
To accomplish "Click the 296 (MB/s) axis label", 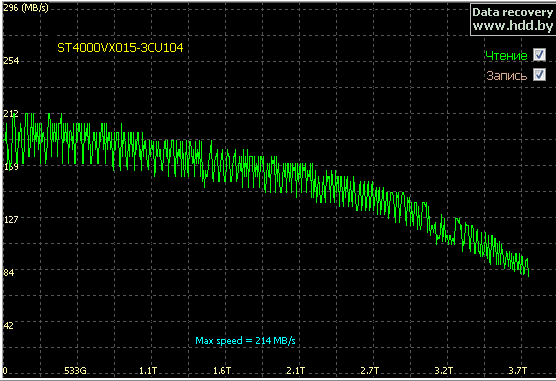I will [26, 7].
